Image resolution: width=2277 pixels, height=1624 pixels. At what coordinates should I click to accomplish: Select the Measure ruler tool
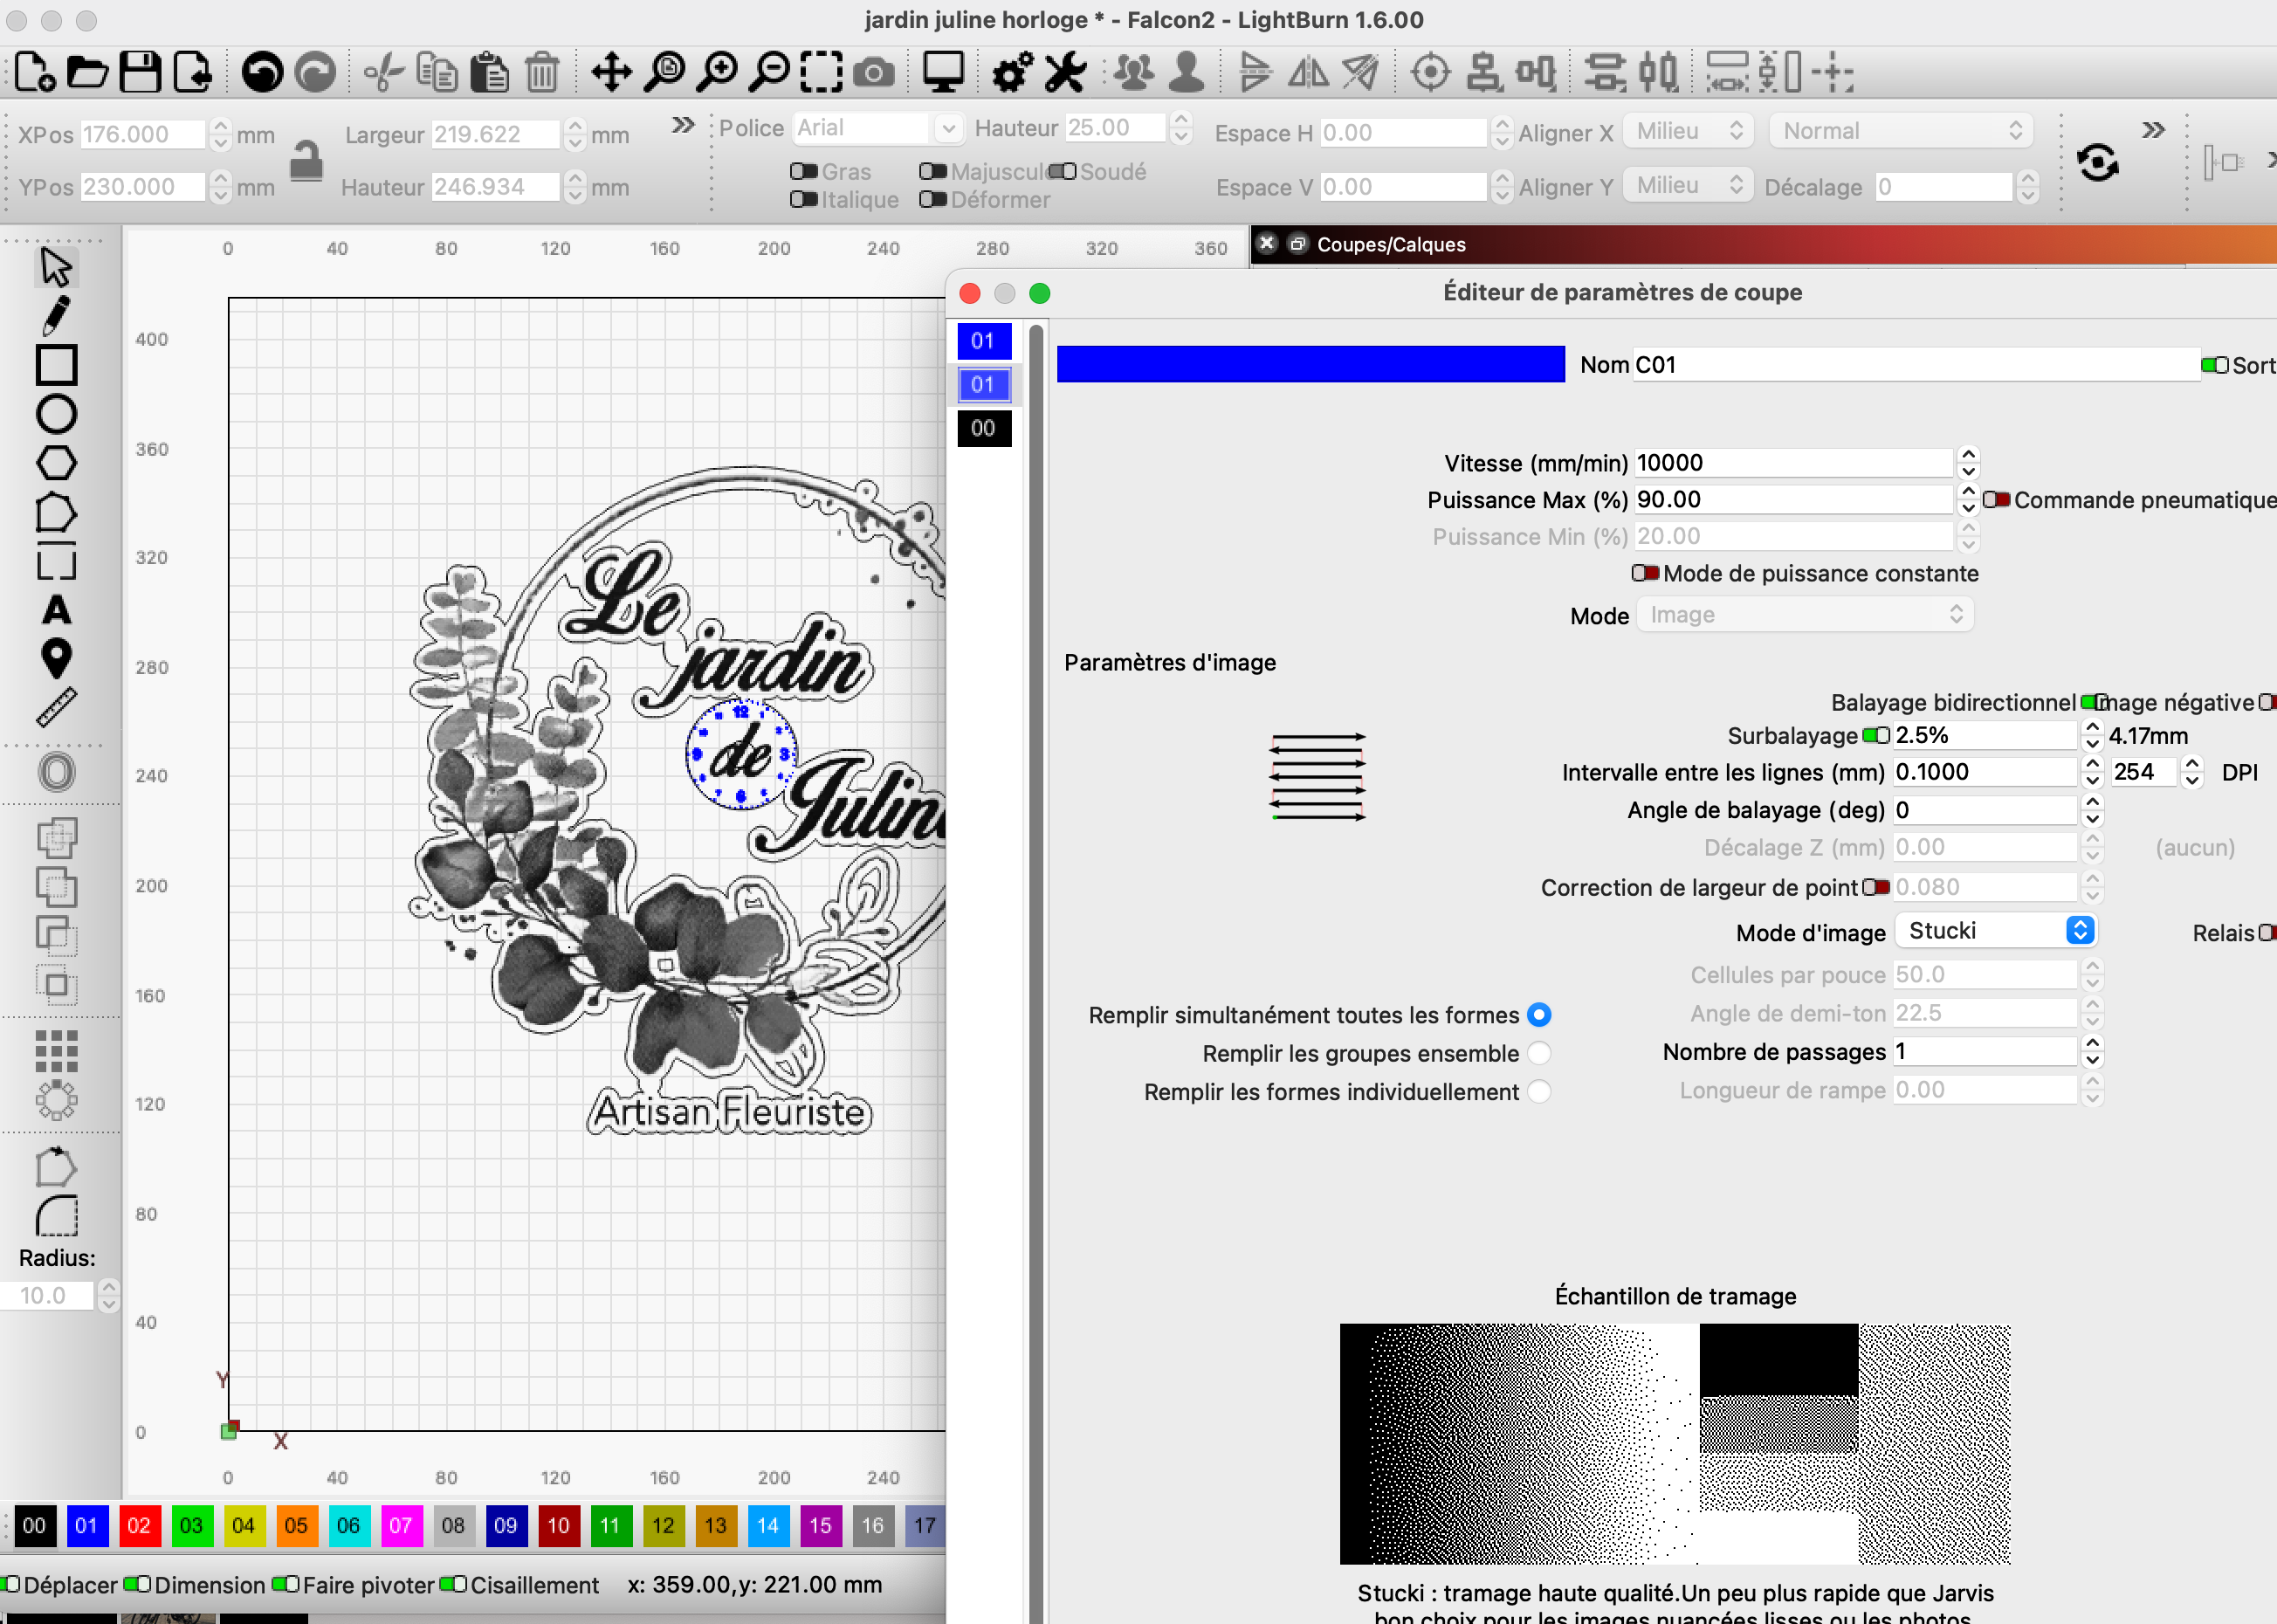click(x=56, y=707)
